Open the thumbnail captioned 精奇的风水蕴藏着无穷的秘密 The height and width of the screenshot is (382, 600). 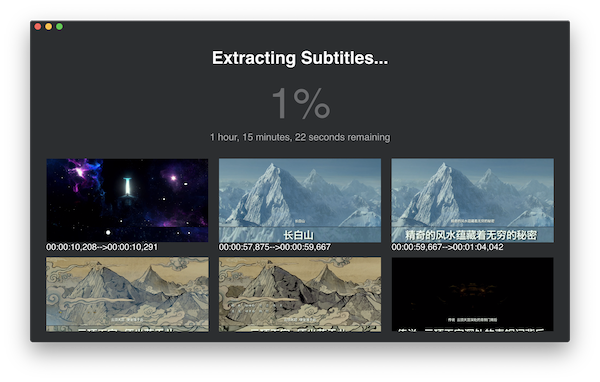pyautogui.click(x=473, y=200)
